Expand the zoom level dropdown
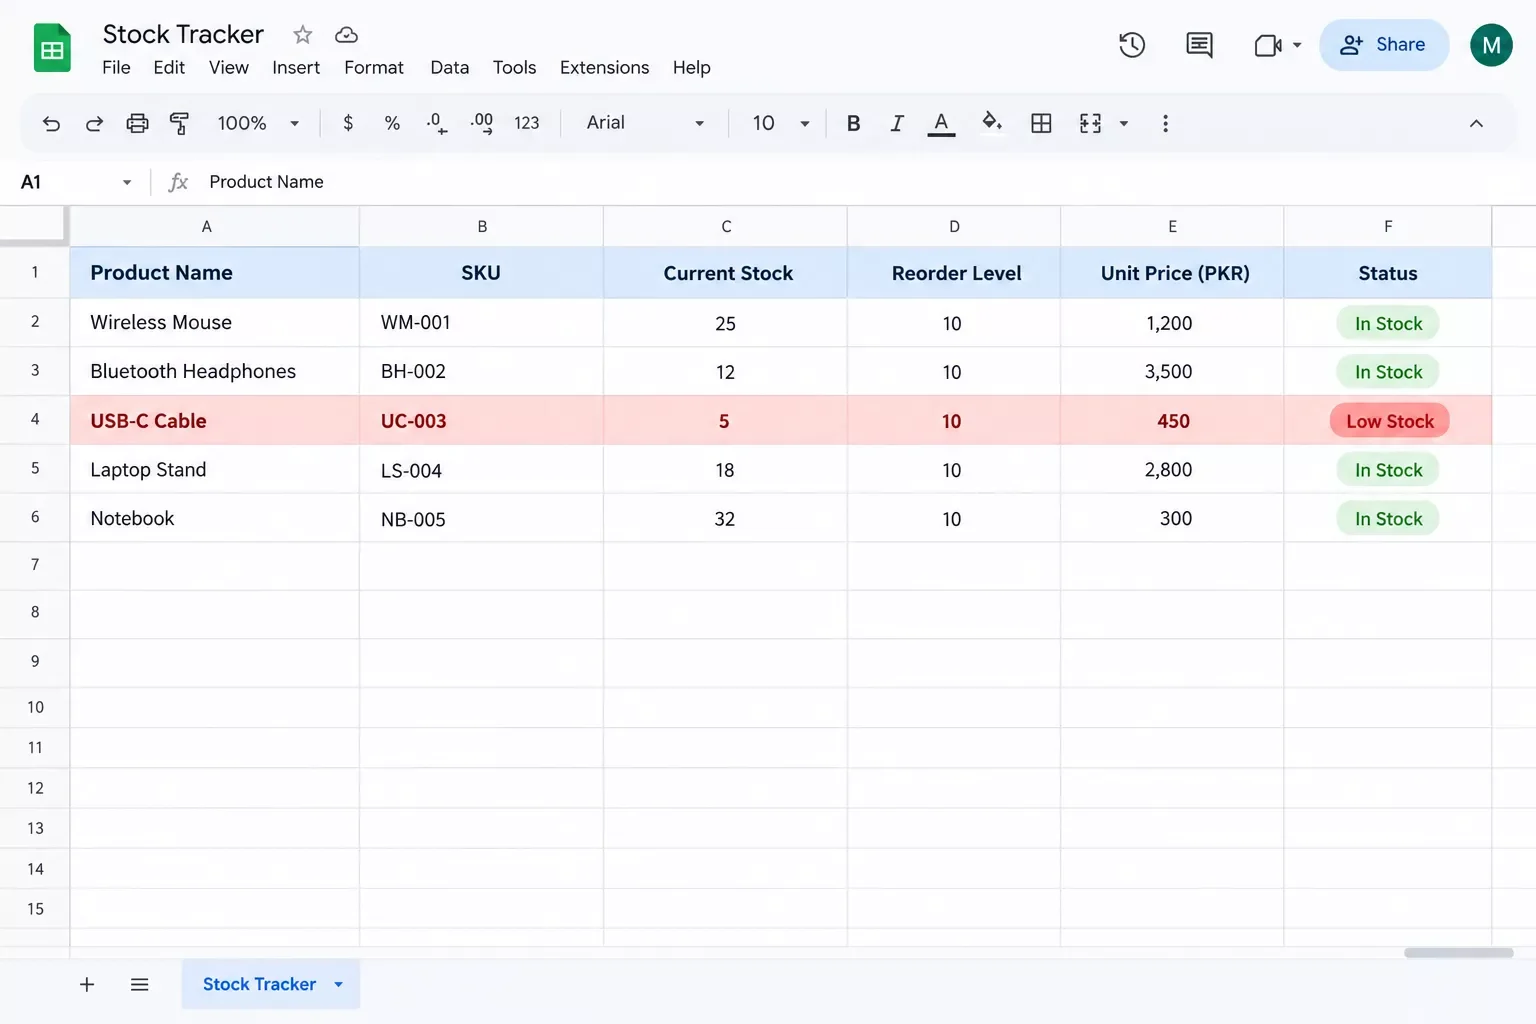The image size is (1536, 1024). point(294,123)
